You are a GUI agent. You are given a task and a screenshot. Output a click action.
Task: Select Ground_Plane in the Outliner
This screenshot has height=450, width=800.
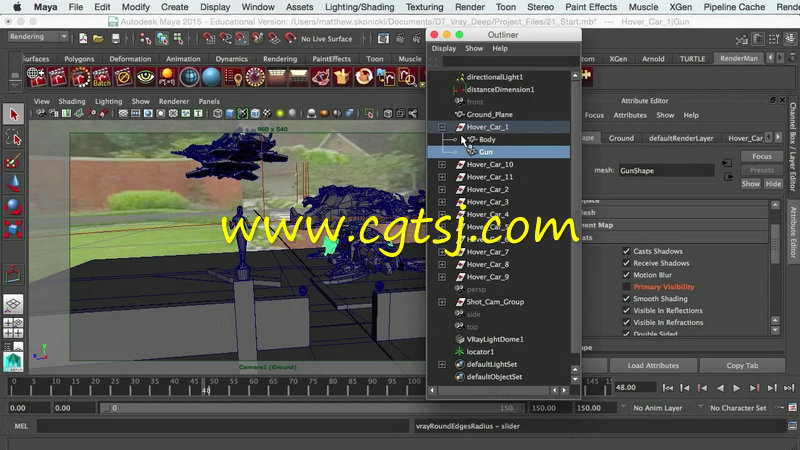(489, 114)
